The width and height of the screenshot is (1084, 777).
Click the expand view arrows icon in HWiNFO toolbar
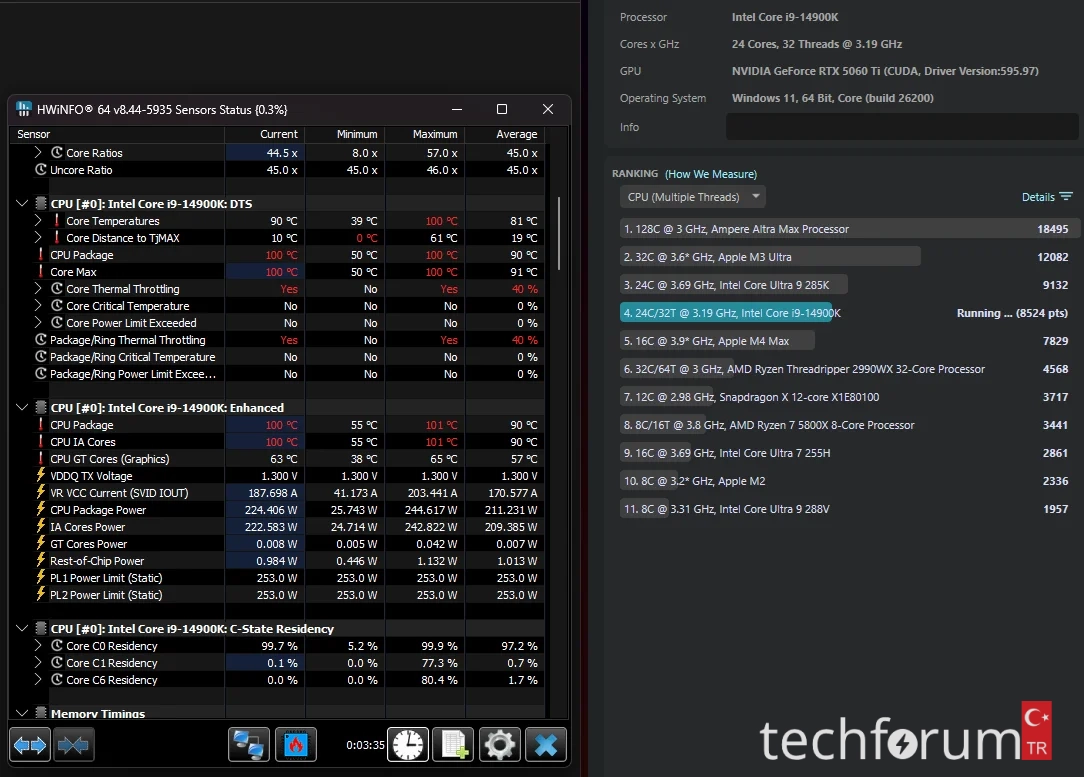point(29,745)
